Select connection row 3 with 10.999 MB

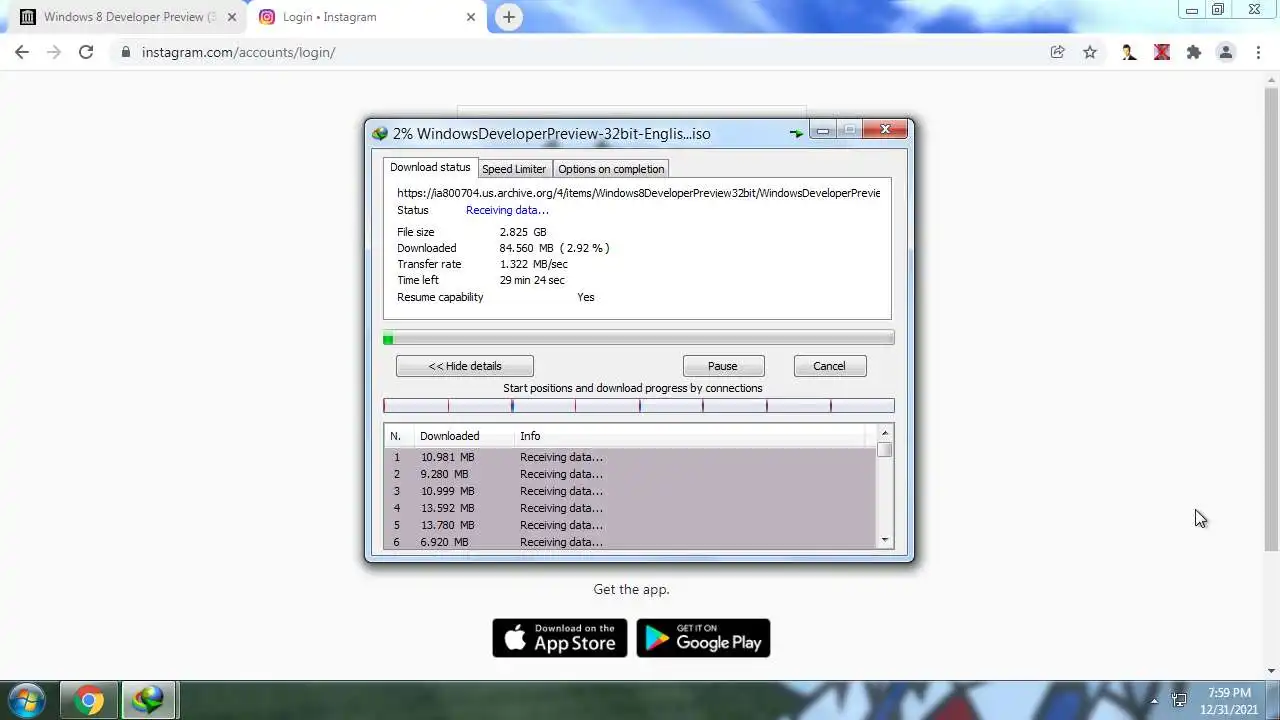630,491
